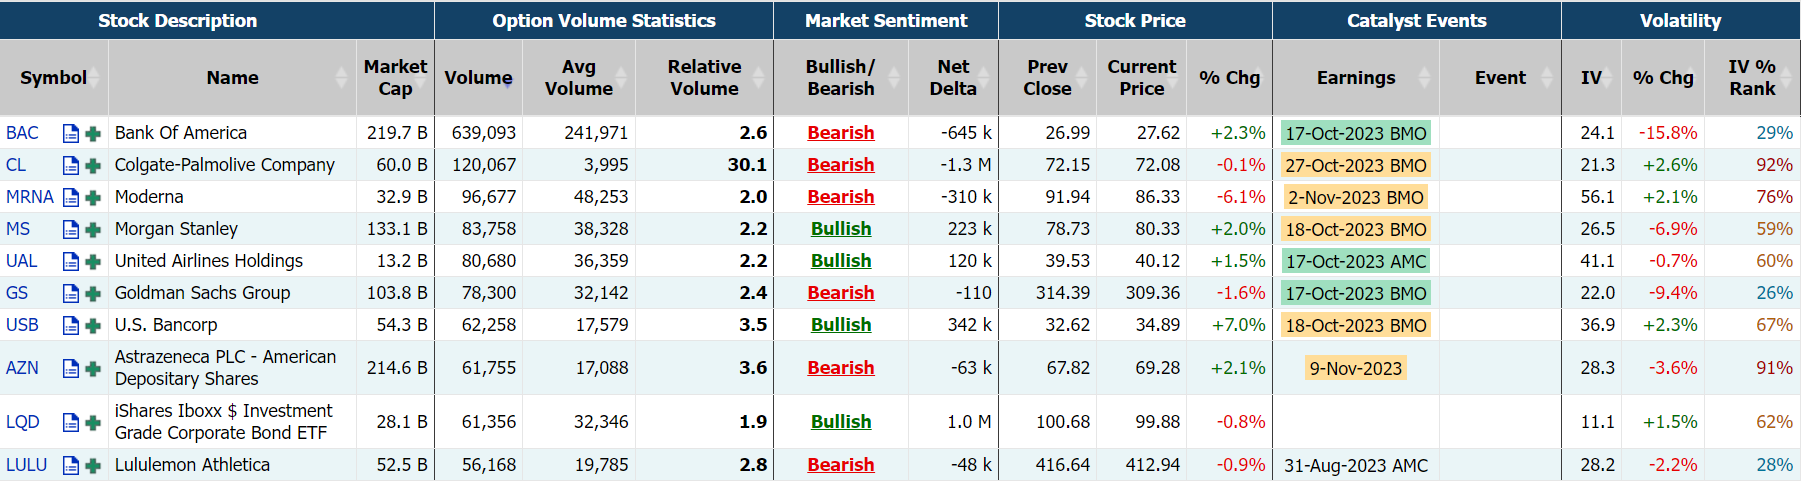Open the document icon for Colgate-Palmolive (CL)
Image resolution: width=1801 pixels, height=481 pixels.
point(71,166)
